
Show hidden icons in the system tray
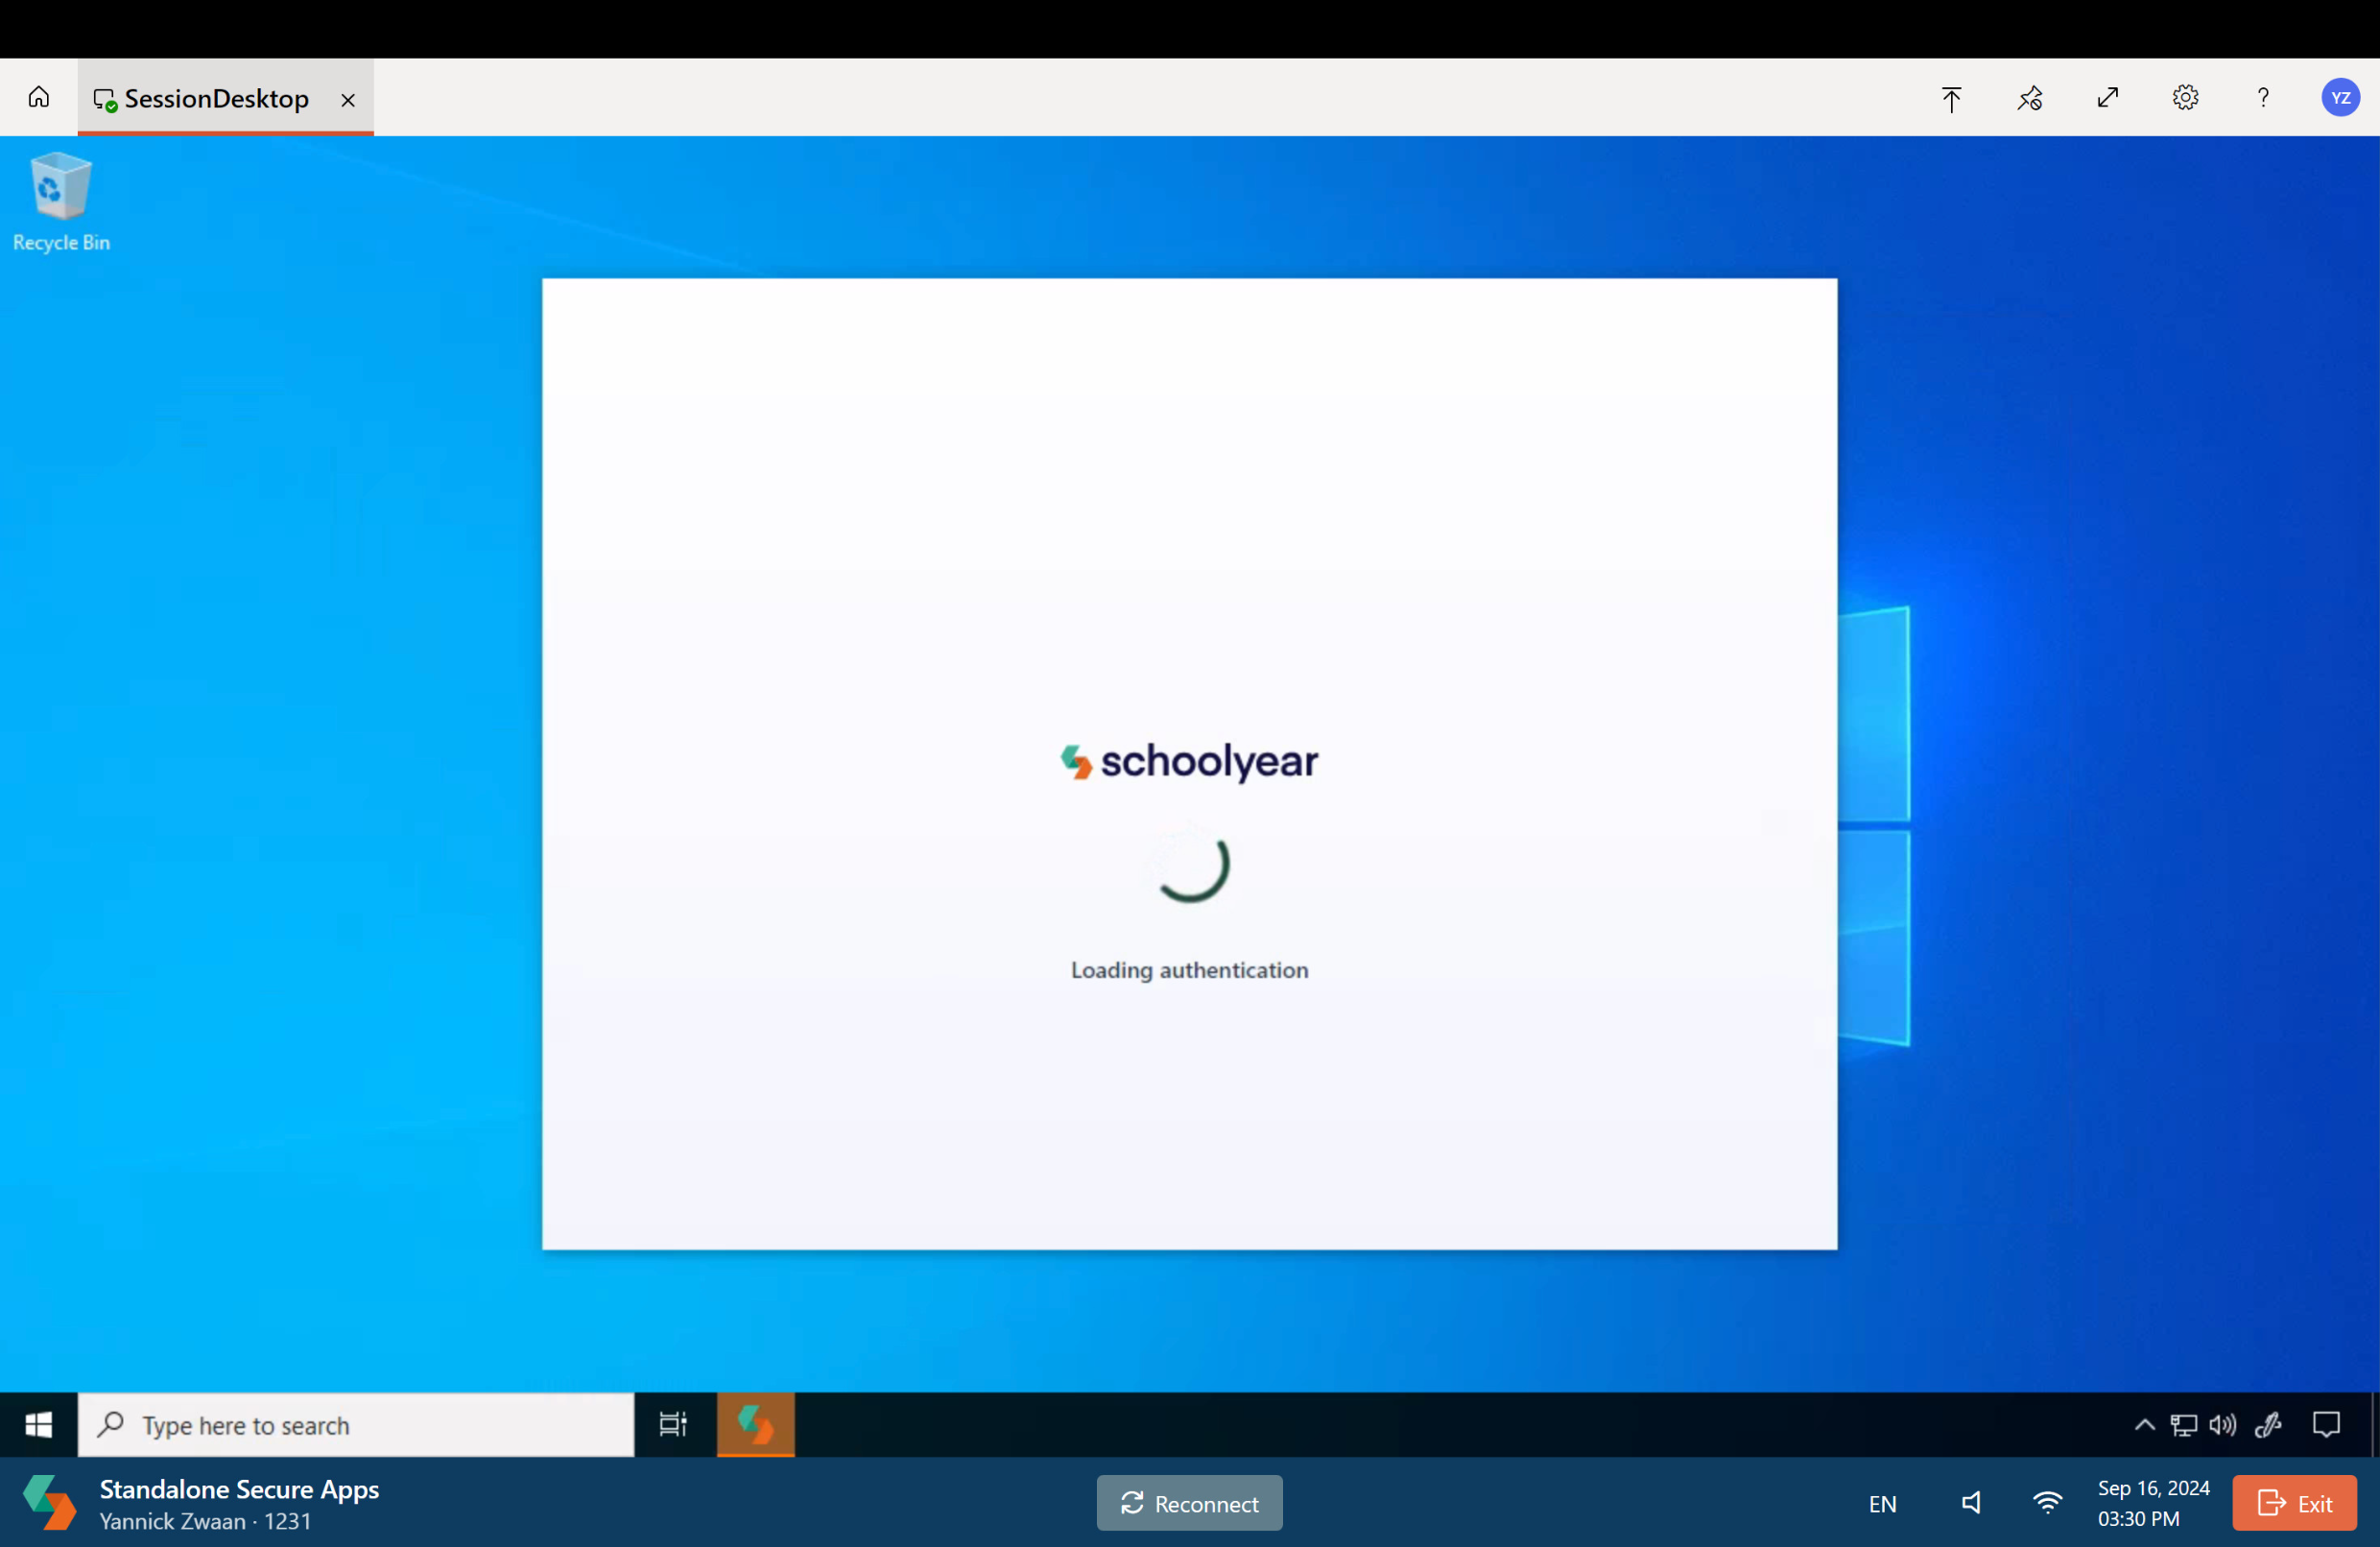click(2144, 1425)
